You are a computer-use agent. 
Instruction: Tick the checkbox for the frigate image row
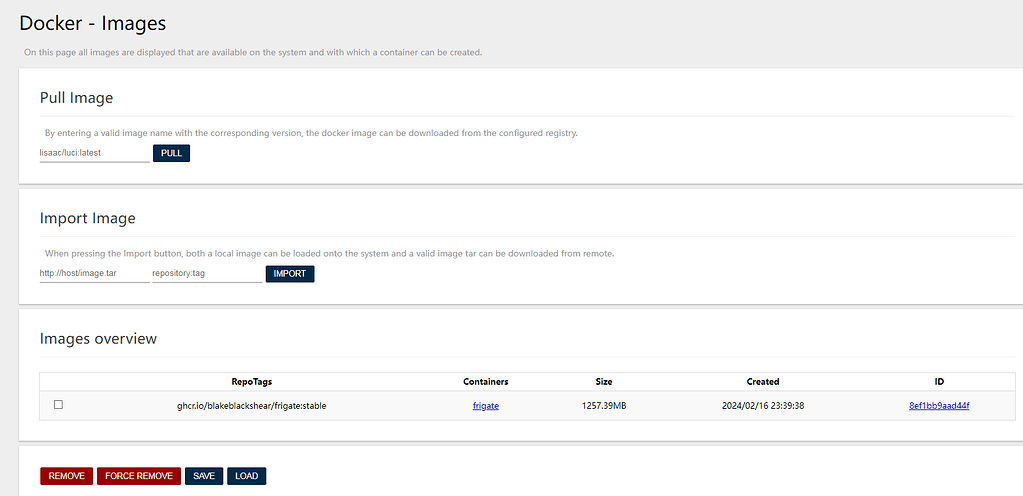[58, 405]
